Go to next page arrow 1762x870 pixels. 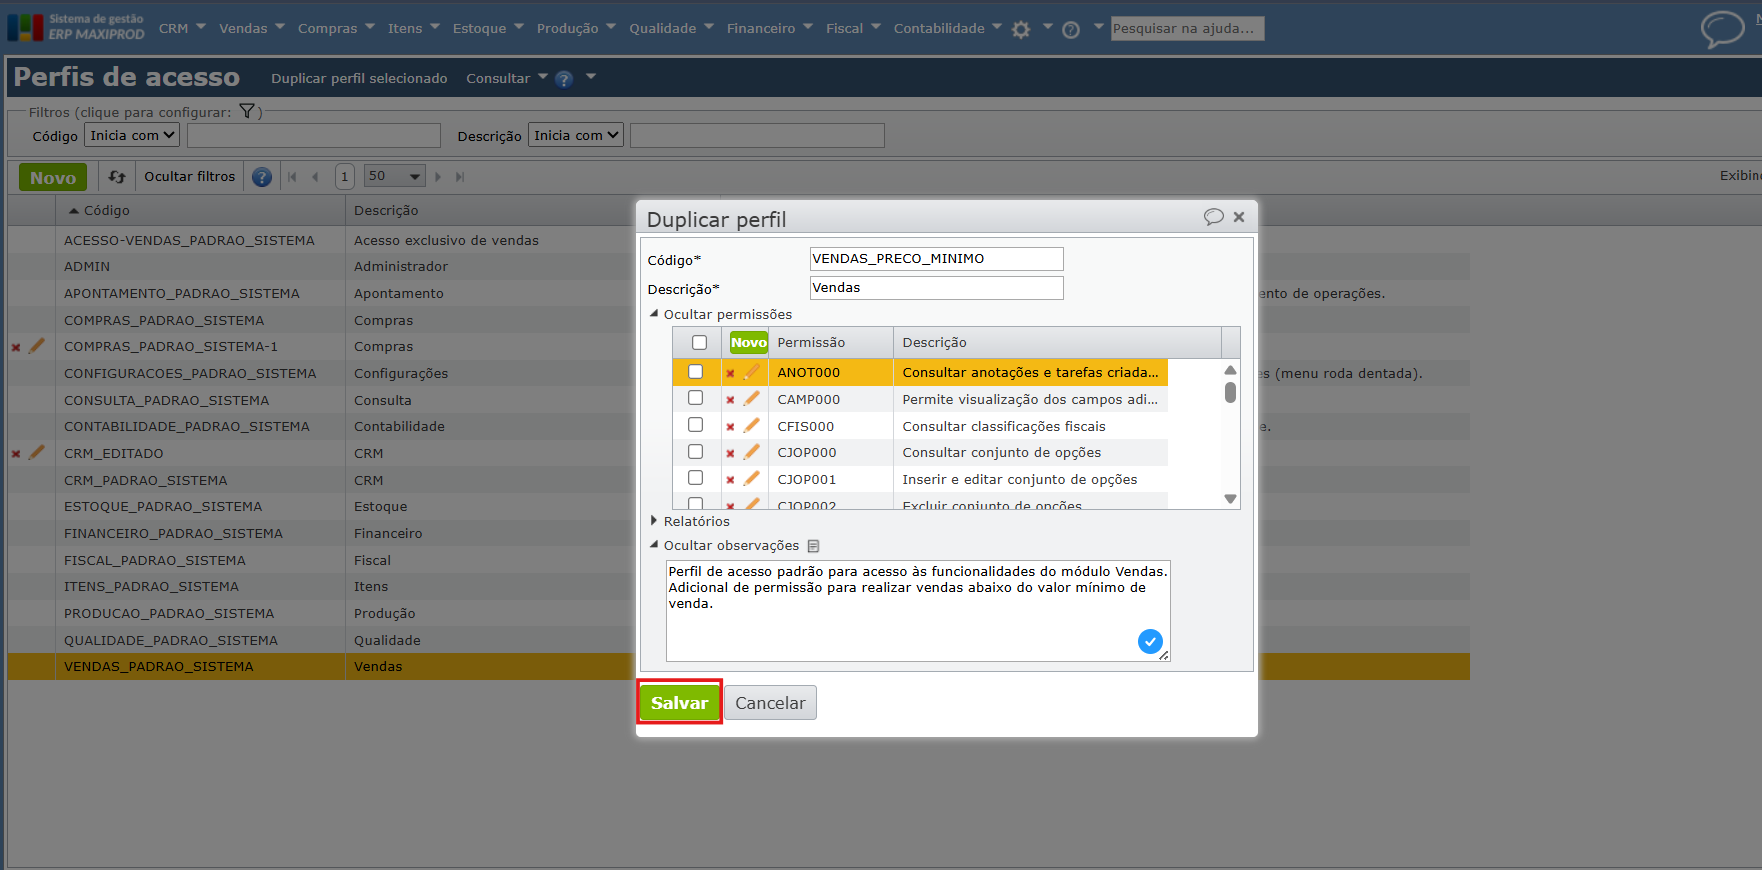(x=438, y=177)
